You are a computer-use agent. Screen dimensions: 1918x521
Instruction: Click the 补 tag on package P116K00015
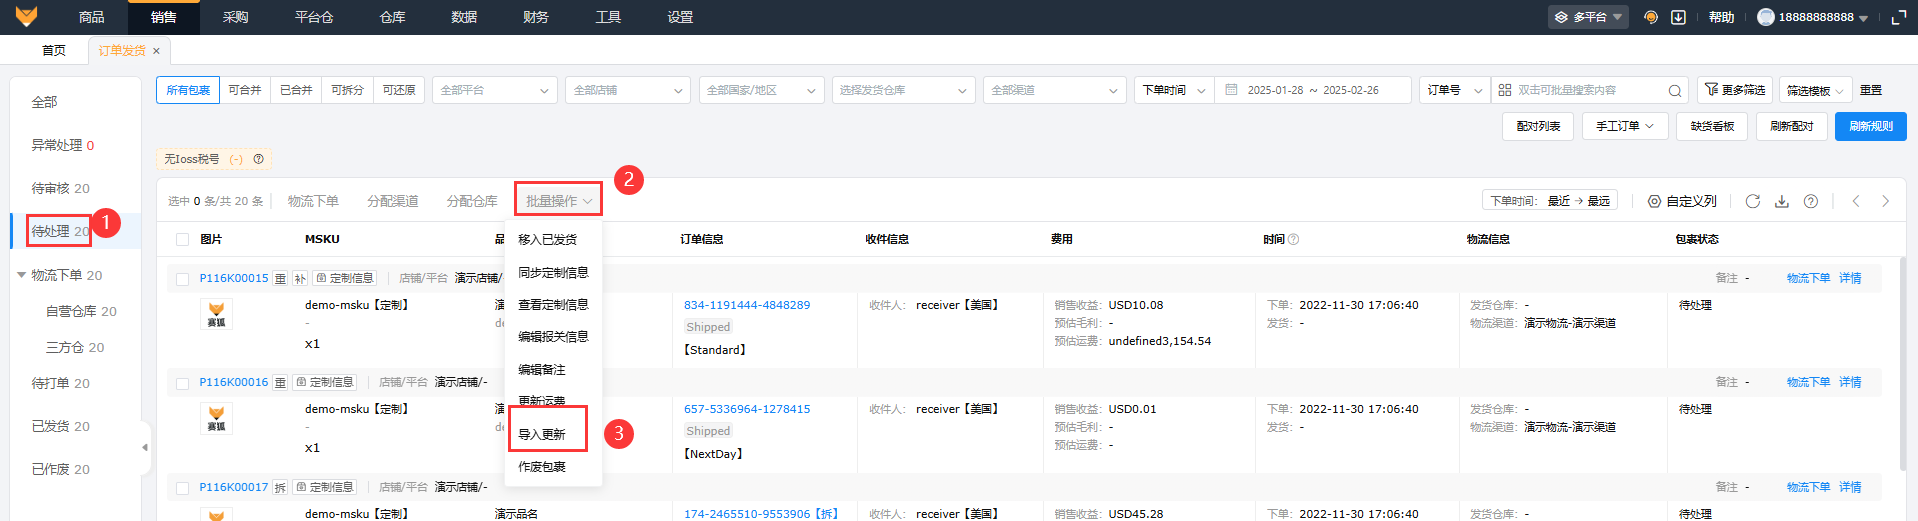tap(300, 279)
